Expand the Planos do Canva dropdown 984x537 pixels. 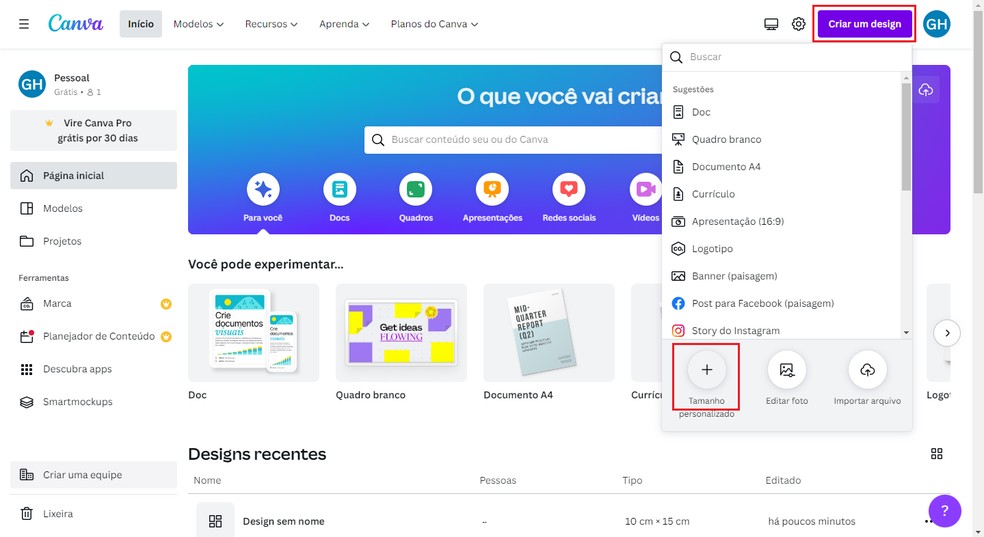434,24
